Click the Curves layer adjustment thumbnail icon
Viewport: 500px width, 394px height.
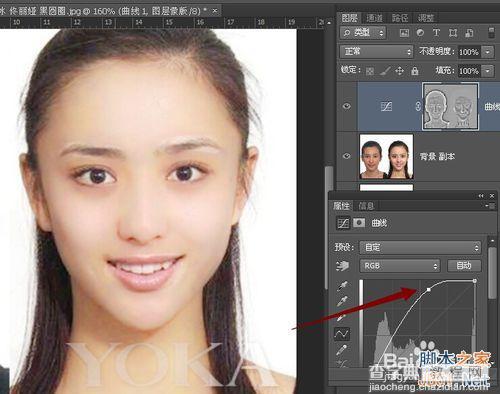point(386,106)
